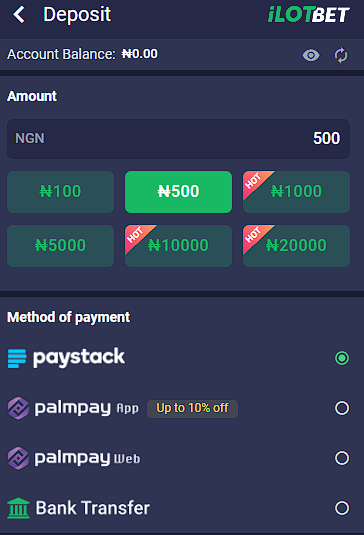Screen dimensions: 364x535
Task: Choose the ₦5000 amount button
Action: click(x=60, y=246)
